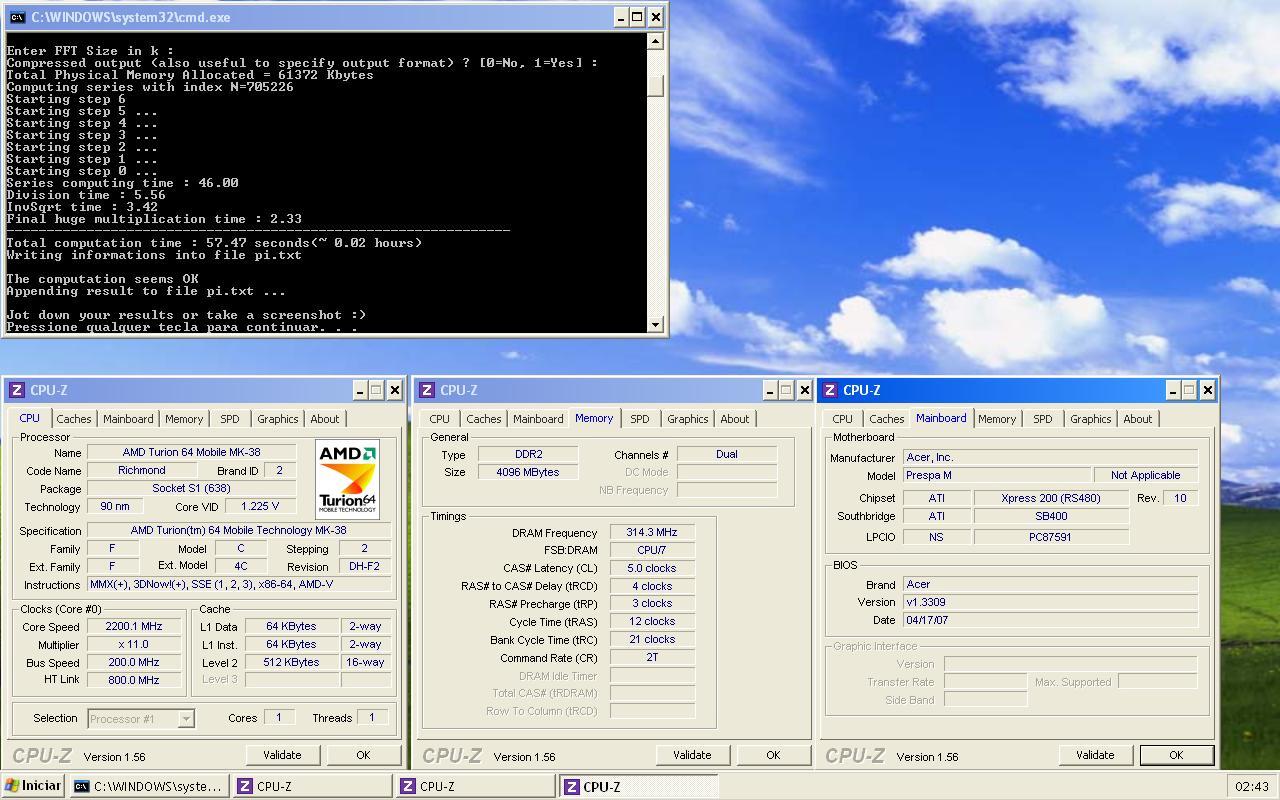Switch to CPU tab in middle CPU-Z window

pyautogui.click(x=440, y=419)
